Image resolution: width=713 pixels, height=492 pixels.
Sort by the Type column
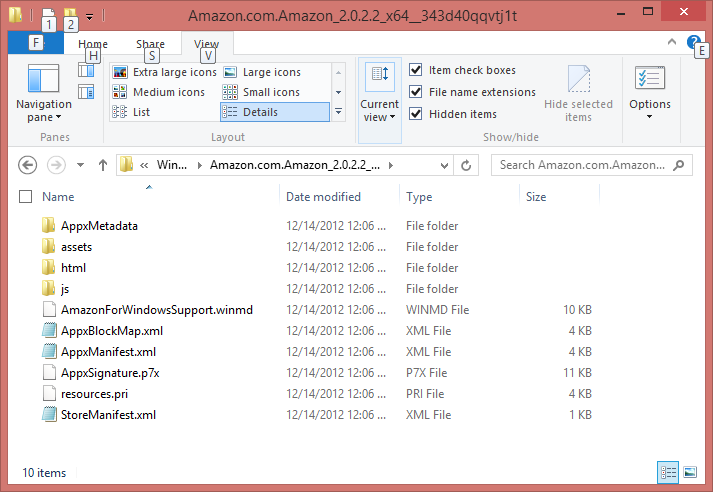419,197
